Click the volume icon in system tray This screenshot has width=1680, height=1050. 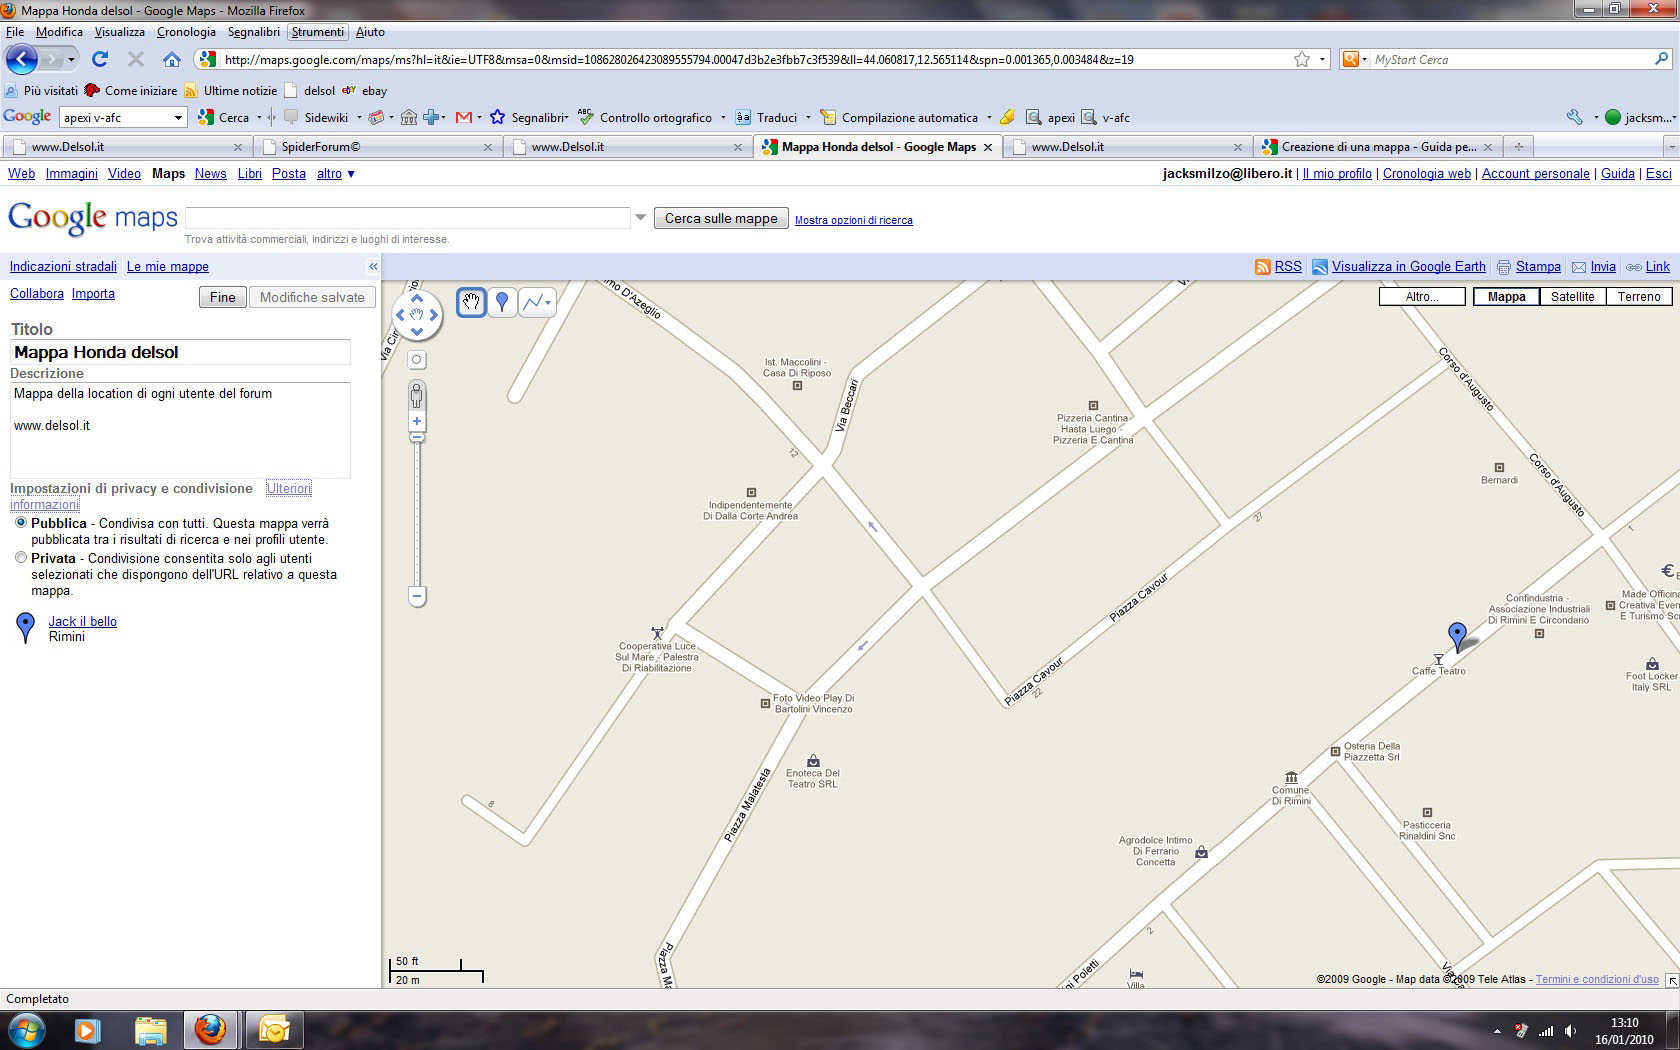pyautogui.click(x=1570, y=1030)
